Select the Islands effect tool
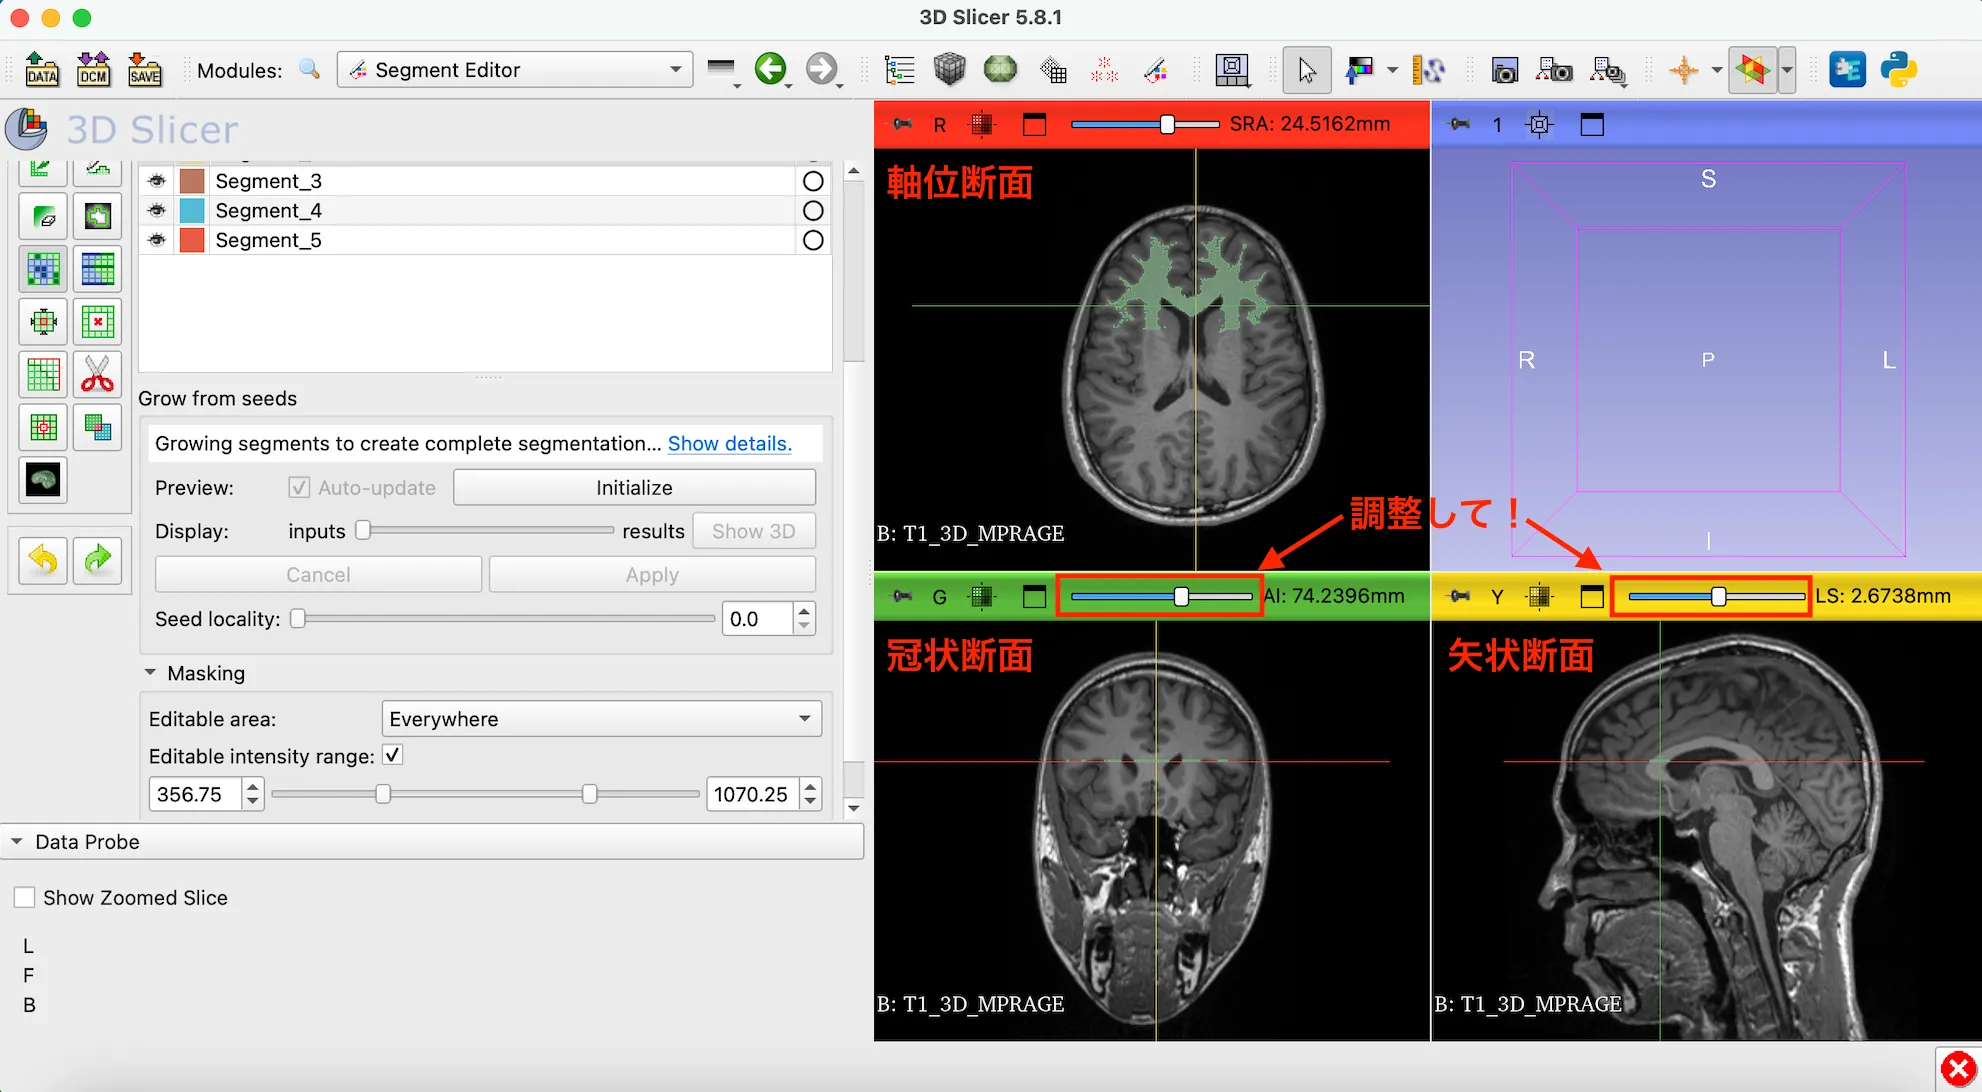 (x=43, y=427)
